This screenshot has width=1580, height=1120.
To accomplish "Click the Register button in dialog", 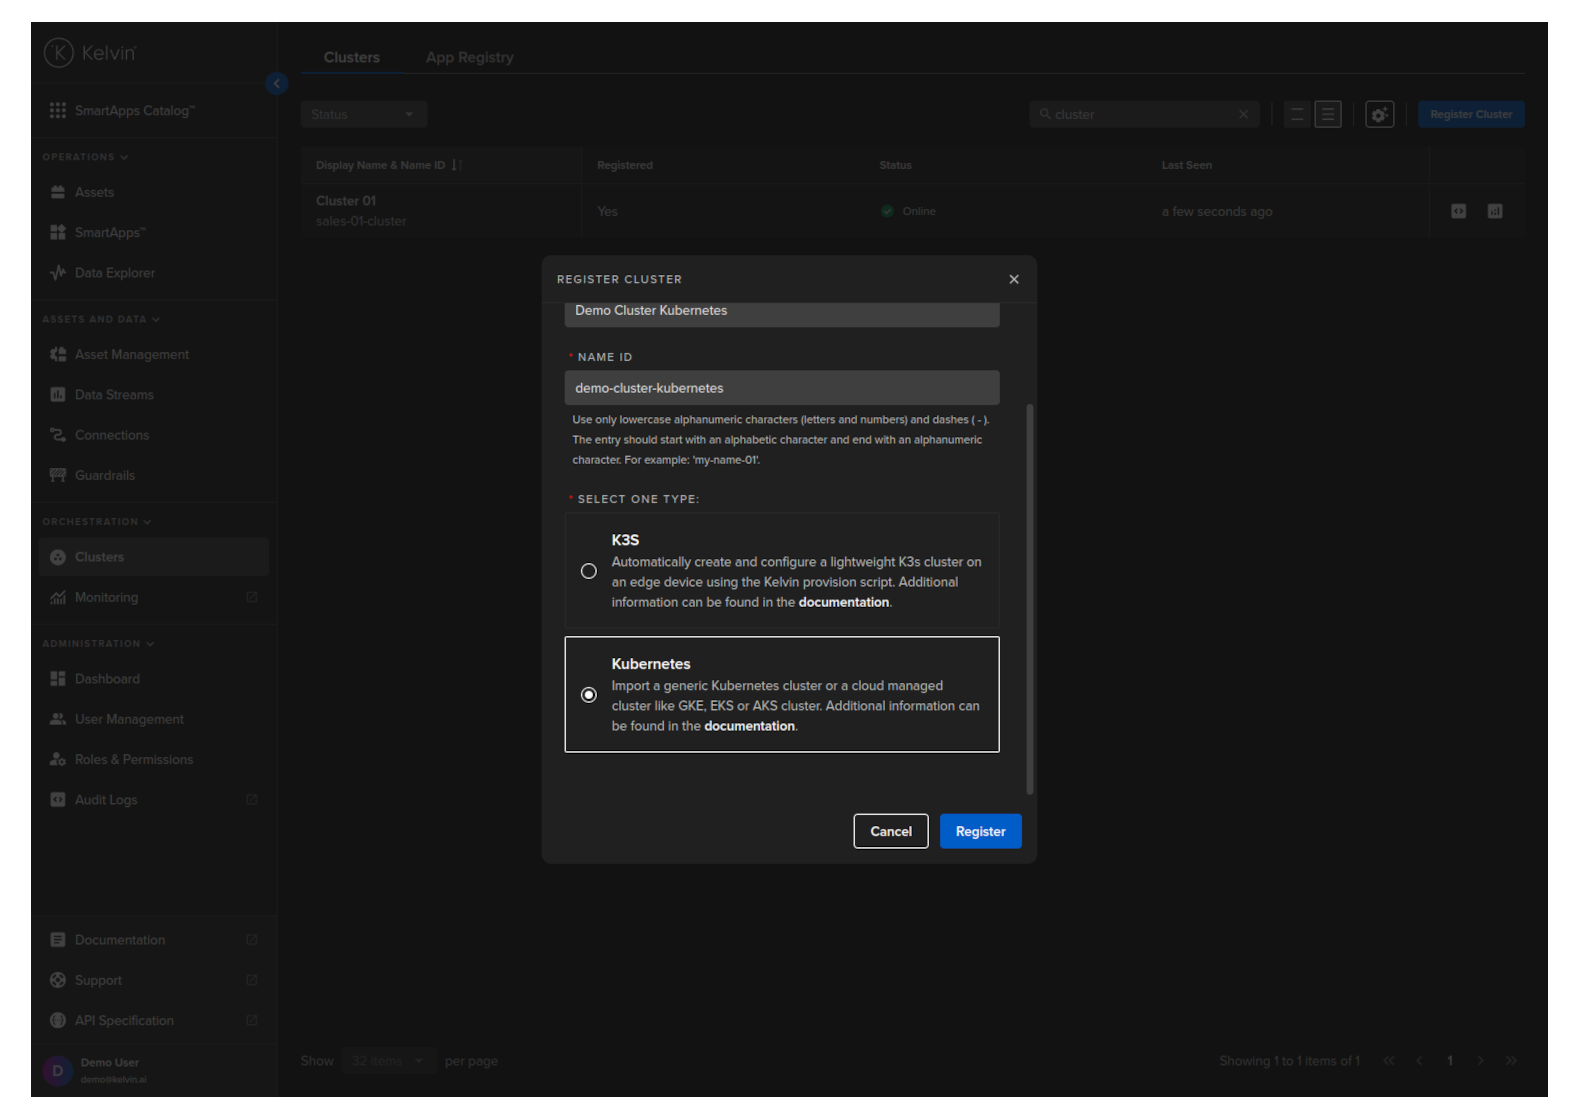I will [x=980, y=831].
